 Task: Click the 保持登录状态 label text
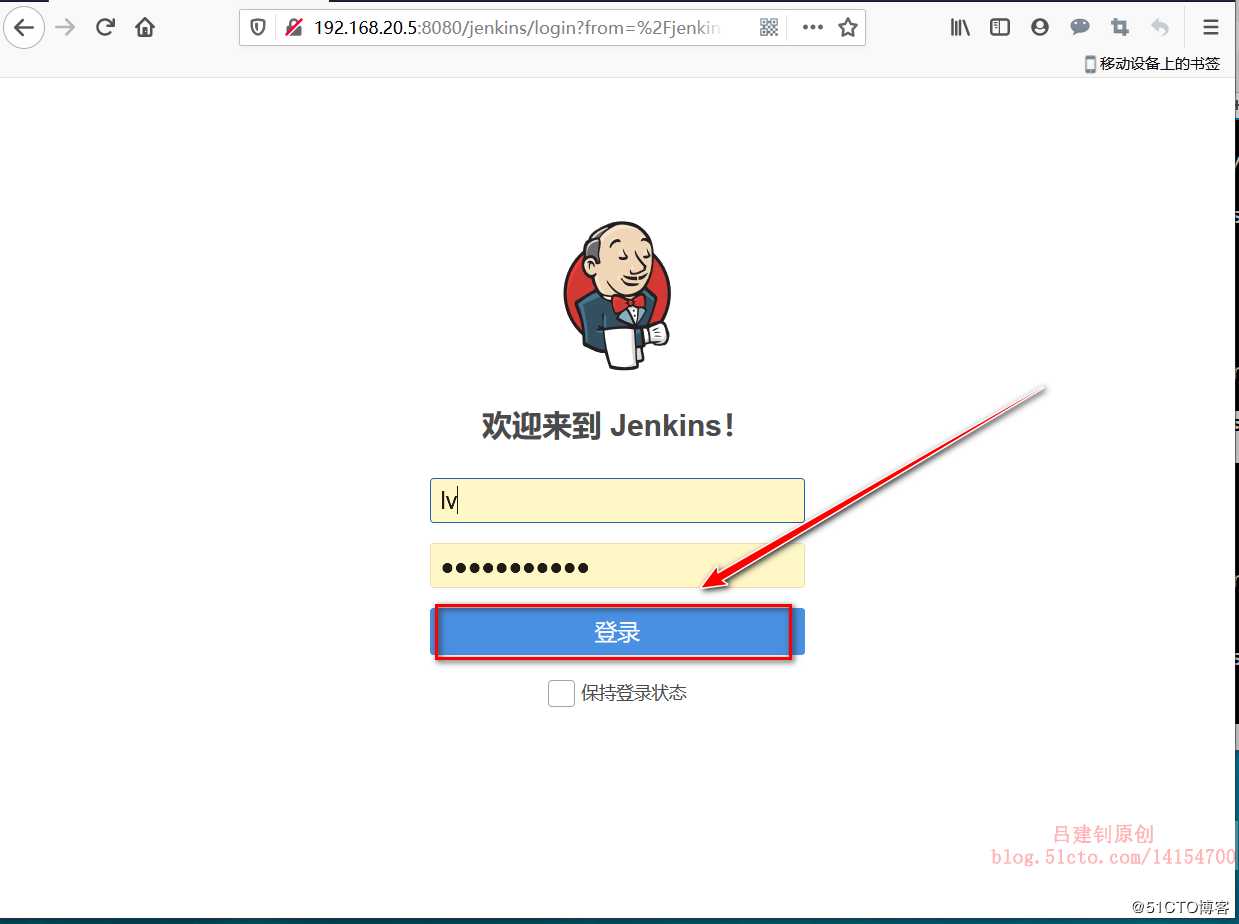click(634, 693)
